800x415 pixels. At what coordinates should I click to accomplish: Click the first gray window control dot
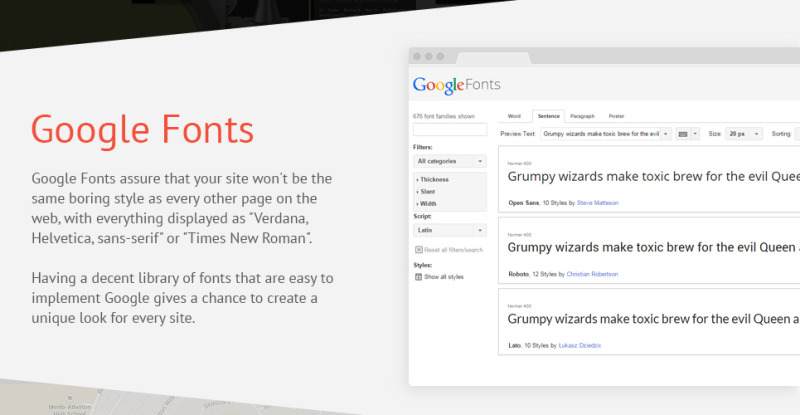(x=417, y=56)
